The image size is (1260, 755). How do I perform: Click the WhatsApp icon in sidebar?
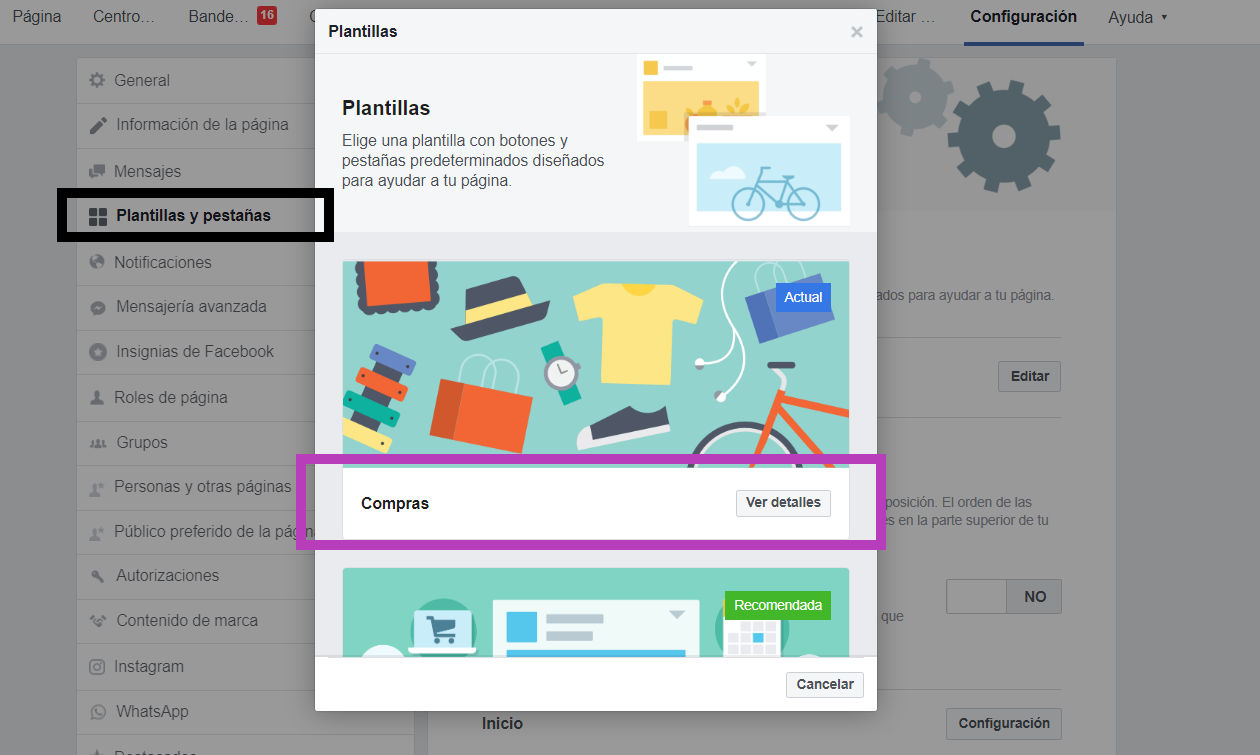[98, 712]
